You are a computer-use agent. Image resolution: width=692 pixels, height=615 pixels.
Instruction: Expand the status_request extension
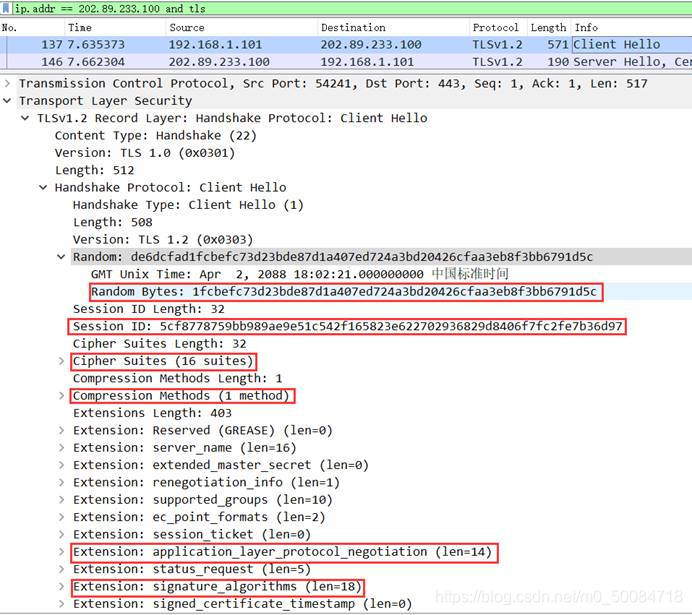pyautogui.click(x=61, y=569)
